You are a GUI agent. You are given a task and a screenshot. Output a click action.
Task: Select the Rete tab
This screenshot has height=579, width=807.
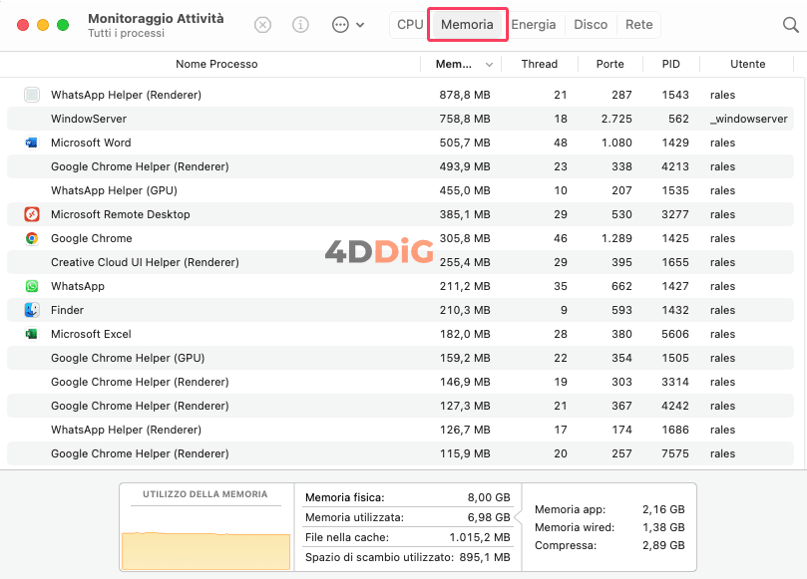638,25
